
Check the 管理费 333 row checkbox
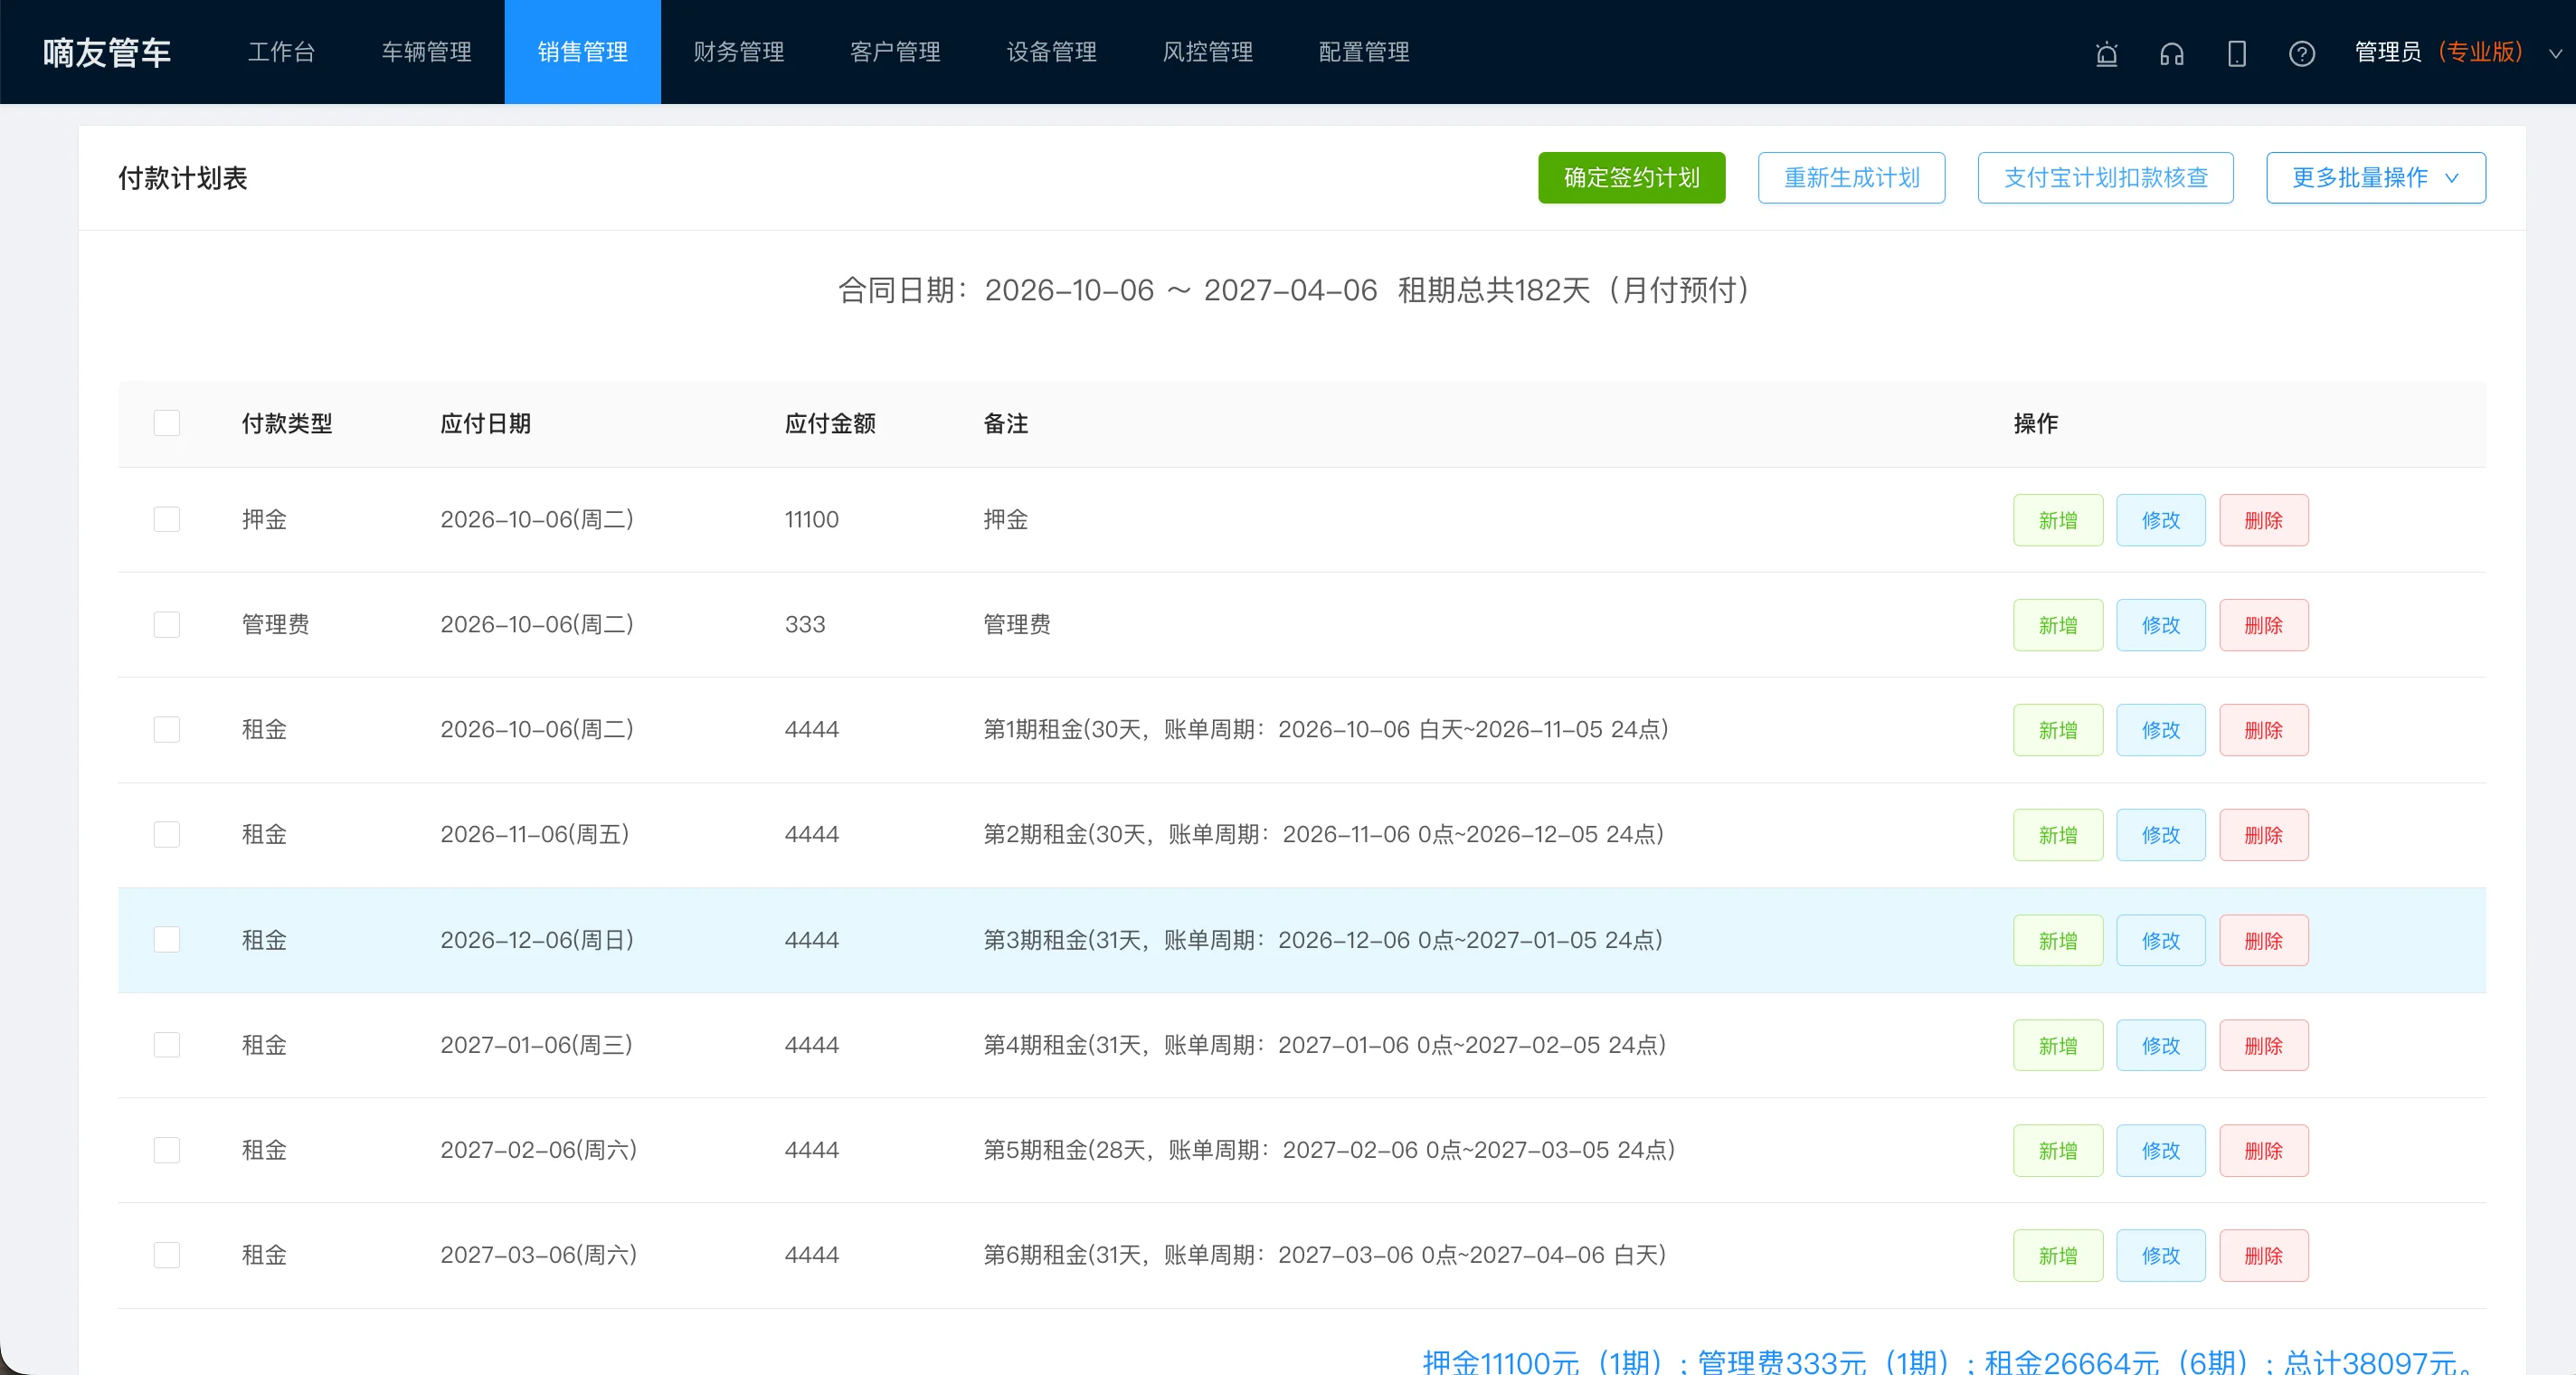(x=167, y=624)
